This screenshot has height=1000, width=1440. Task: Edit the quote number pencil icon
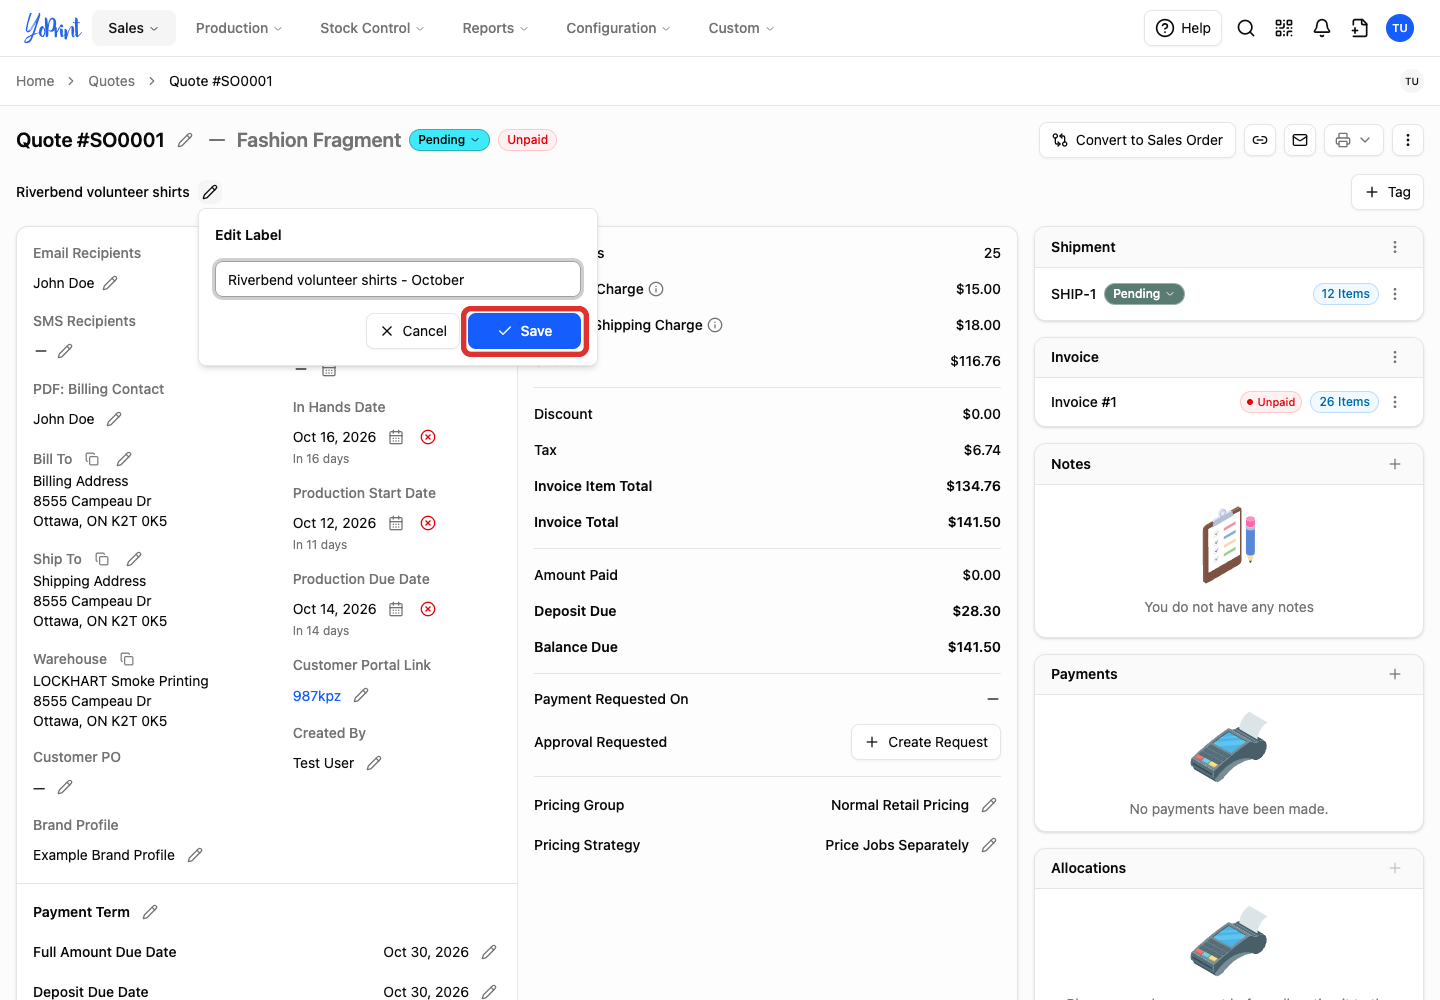pos(185,140)
